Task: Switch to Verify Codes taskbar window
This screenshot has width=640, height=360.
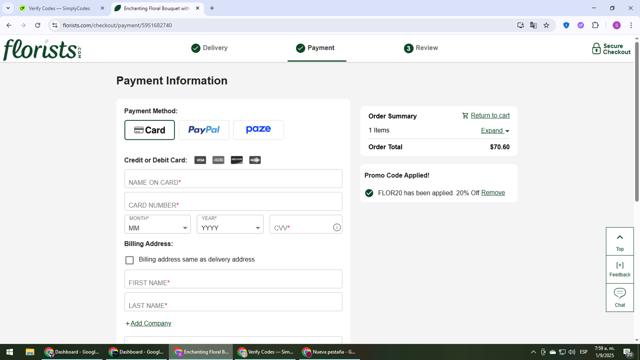Action: pos(265,352)
